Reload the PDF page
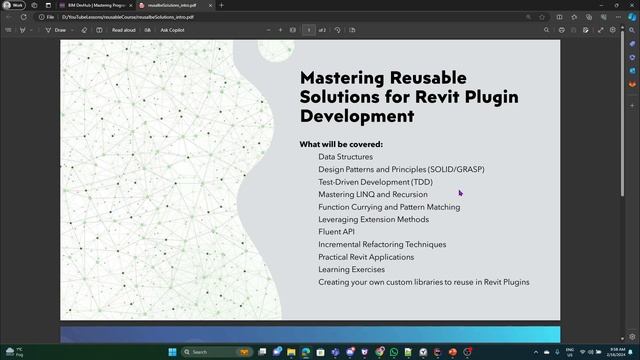This screenshot has width=640, height=360. tap(24, 17)
